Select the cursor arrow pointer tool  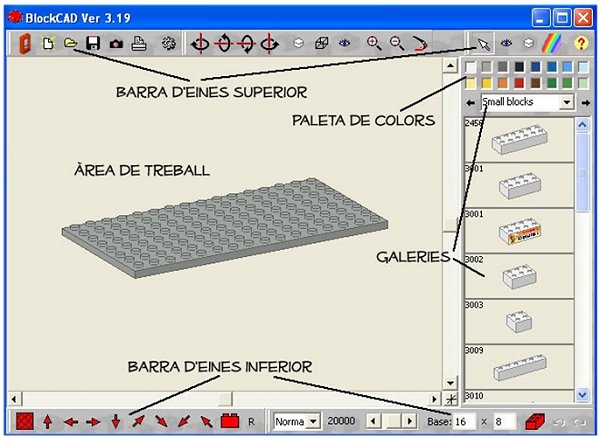point(484,44)
